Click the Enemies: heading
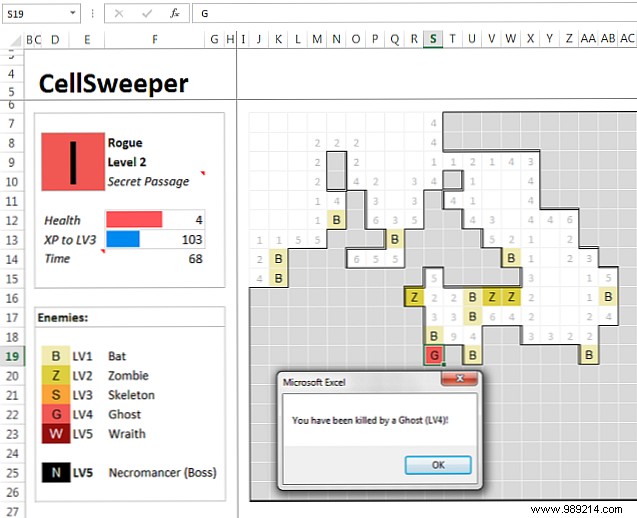The height and width of the screenshot is (518, 637). pyautogui.click(x=63, y=317)
